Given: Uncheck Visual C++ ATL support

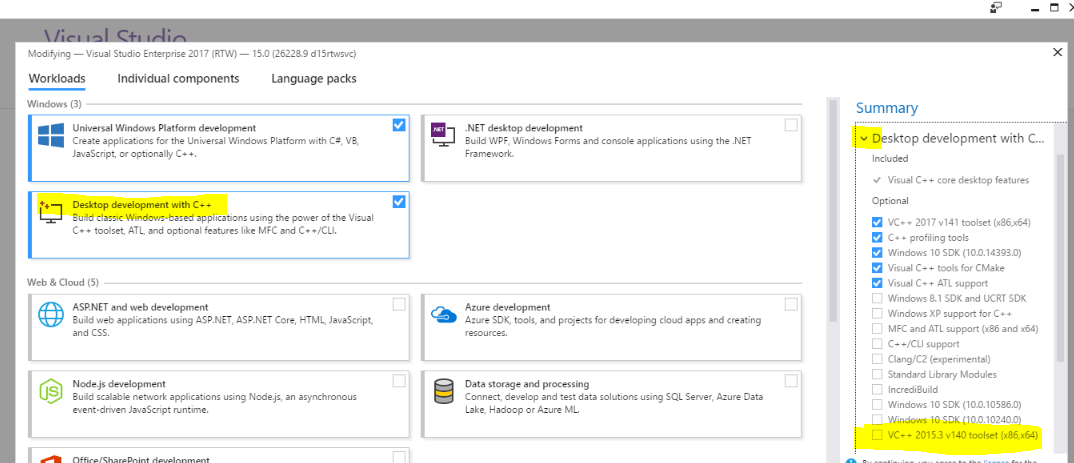Looking at the screenshot, I should pyautogui.click(x=877, y=283).
